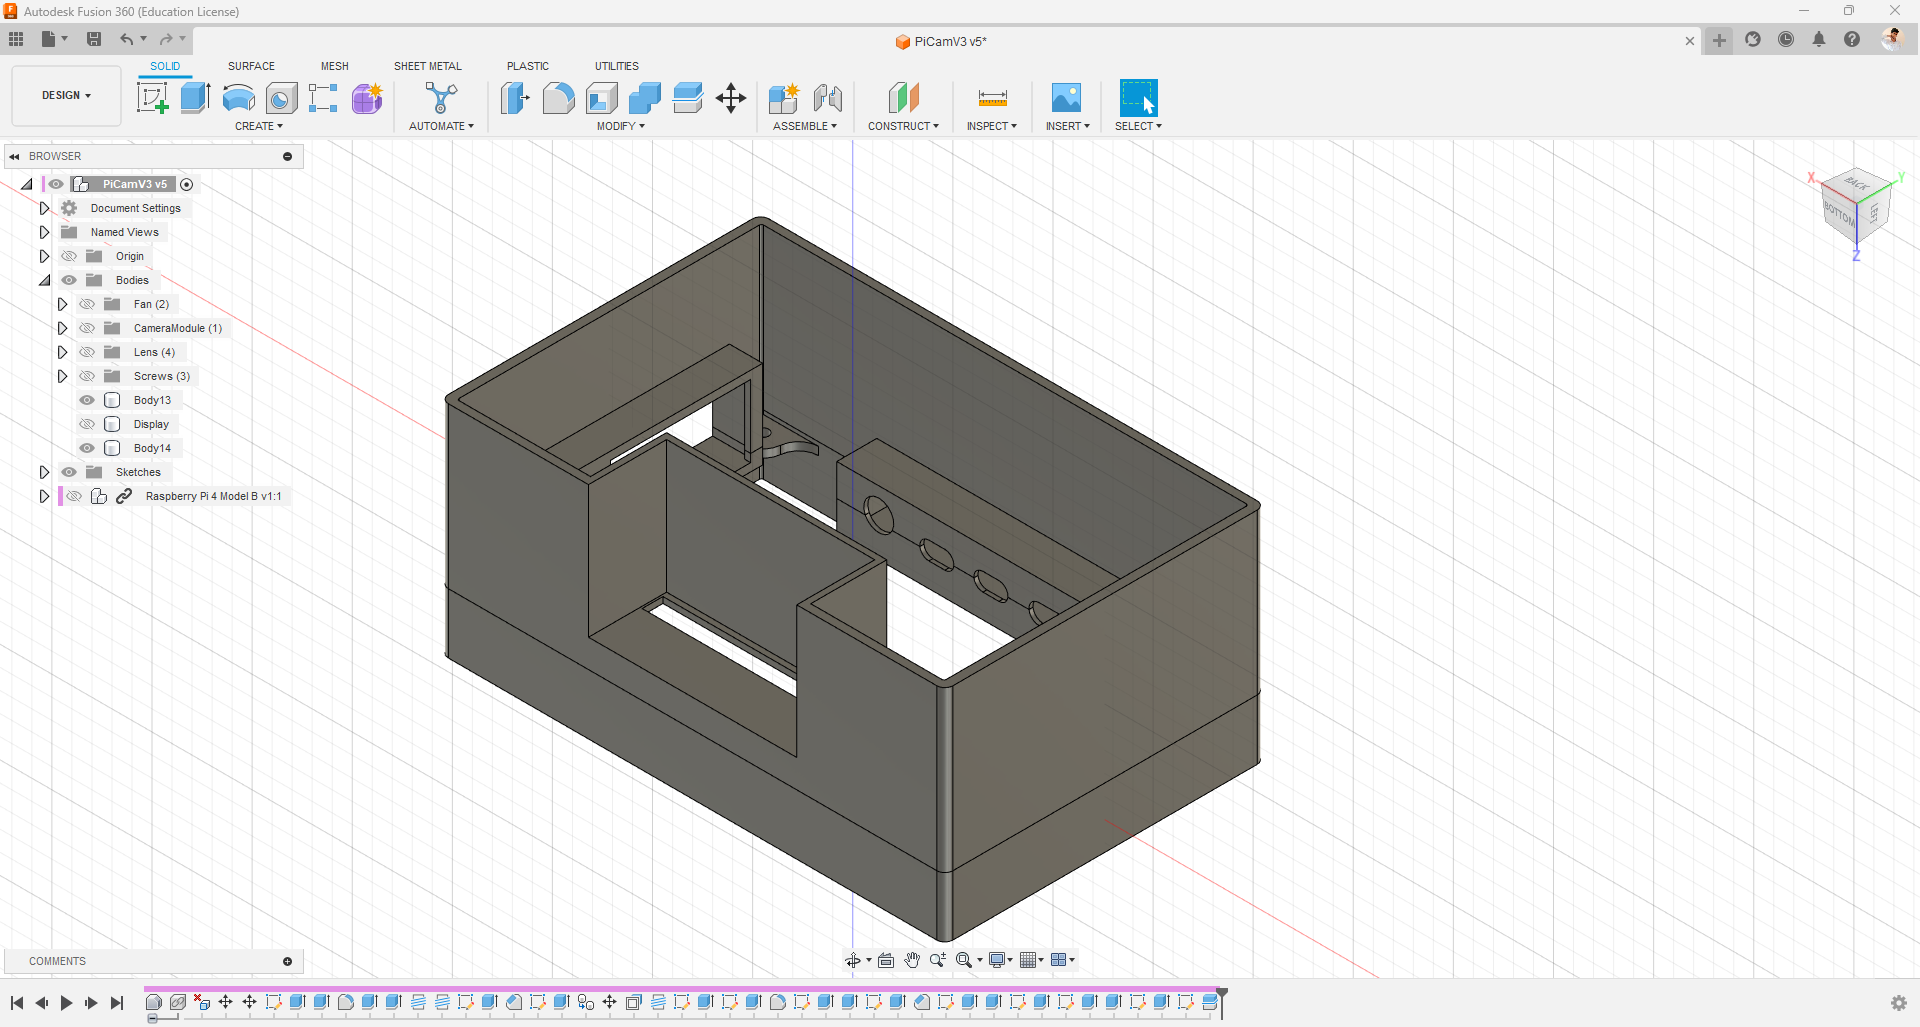Show the Screws folder bodies

pos(87,376)
